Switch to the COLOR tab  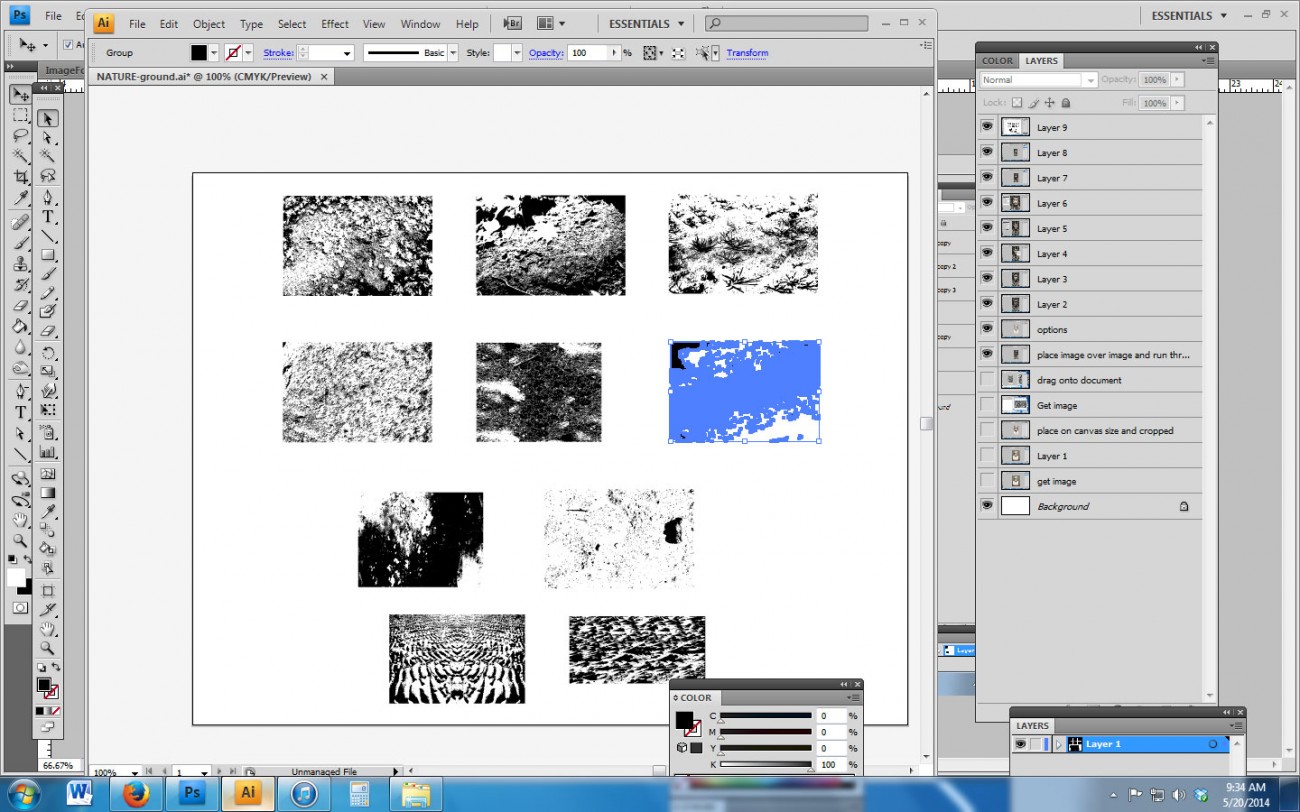click(996, 60)
